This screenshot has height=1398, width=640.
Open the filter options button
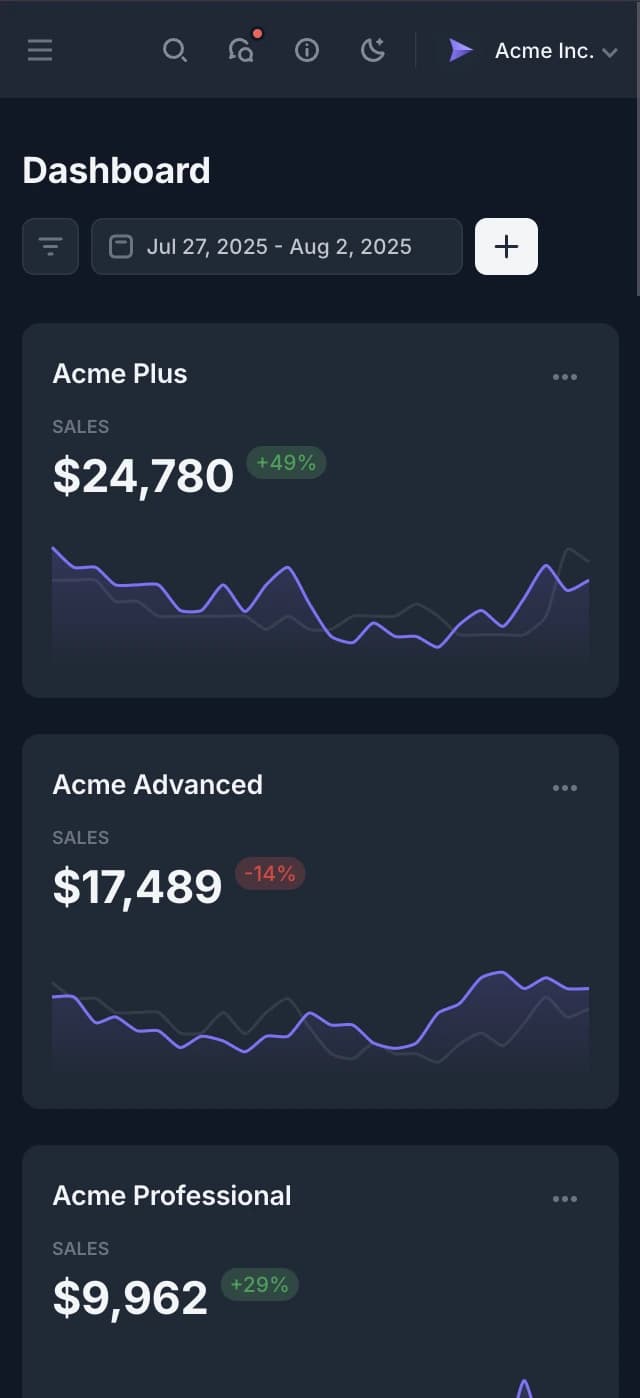(x=50, y=246)
